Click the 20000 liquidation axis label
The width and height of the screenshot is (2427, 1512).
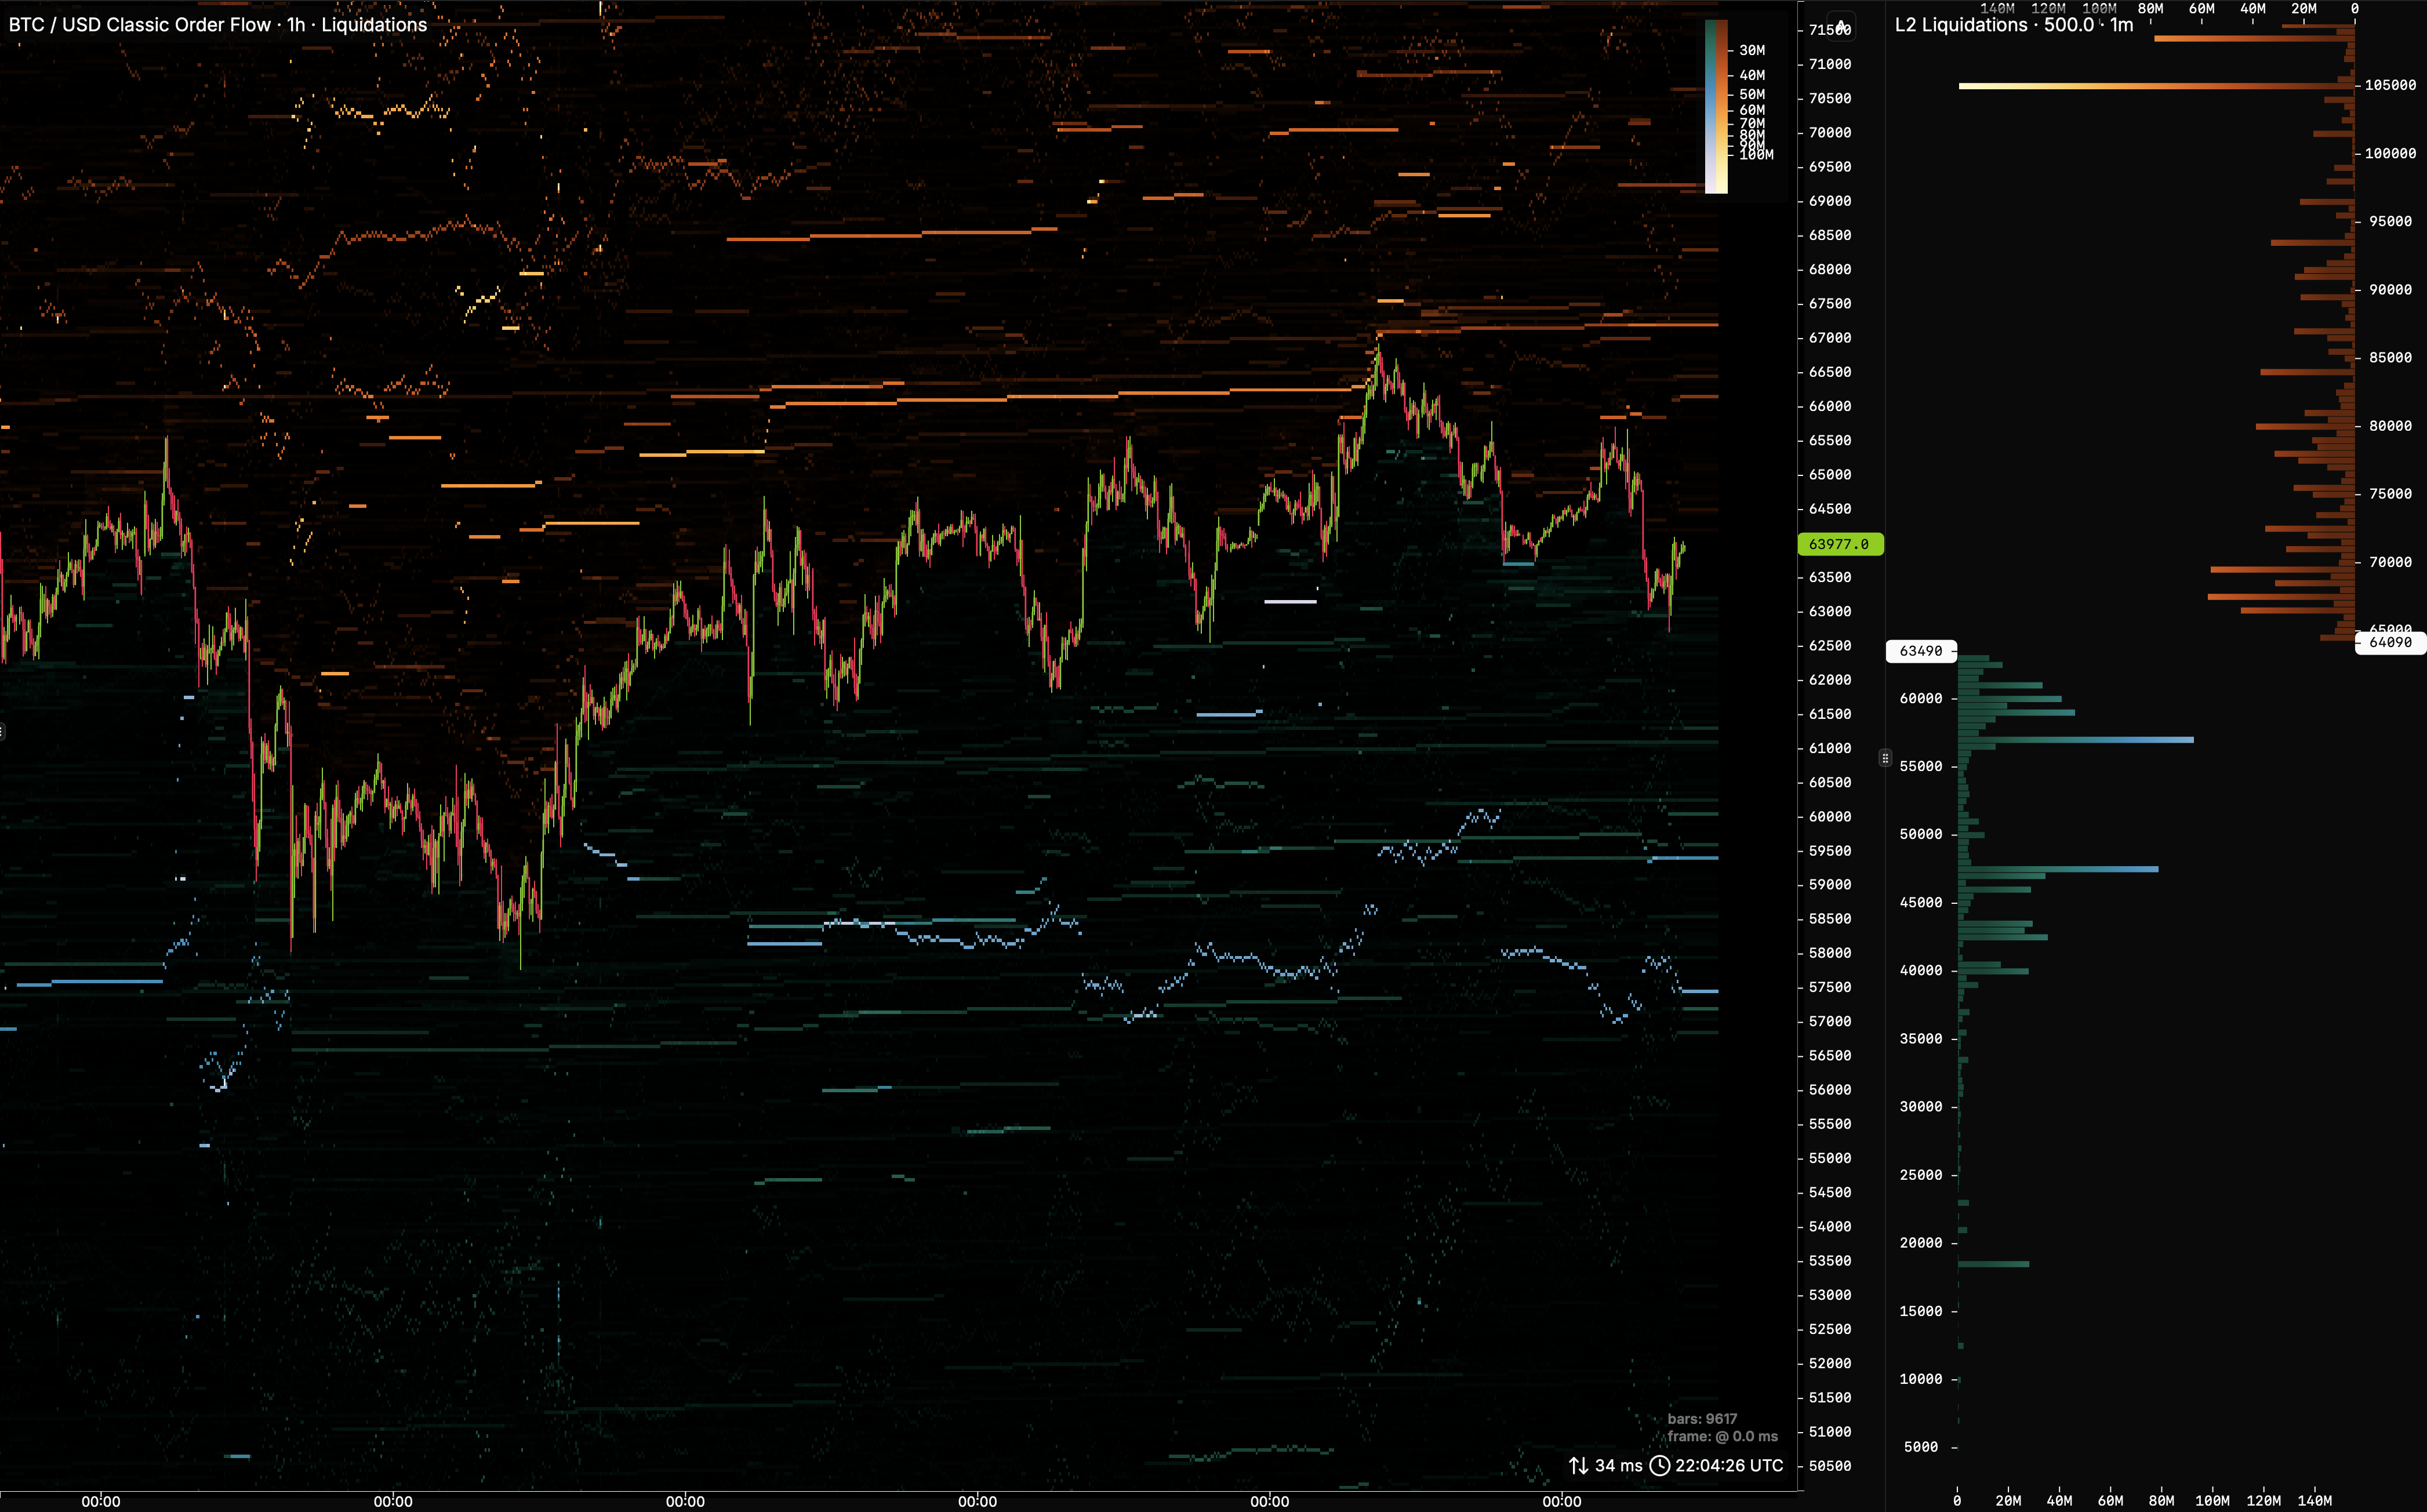coord(1921,1243)
